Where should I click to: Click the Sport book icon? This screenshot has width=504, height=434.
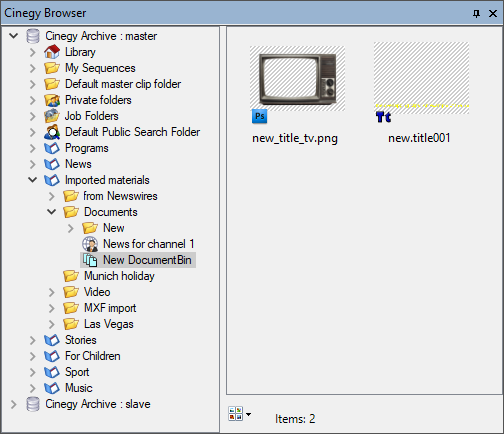pos(52,372)
